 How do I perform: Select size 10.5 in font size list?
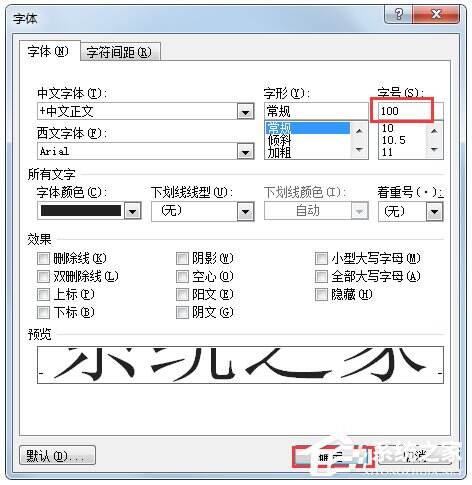tap(402, 140)
